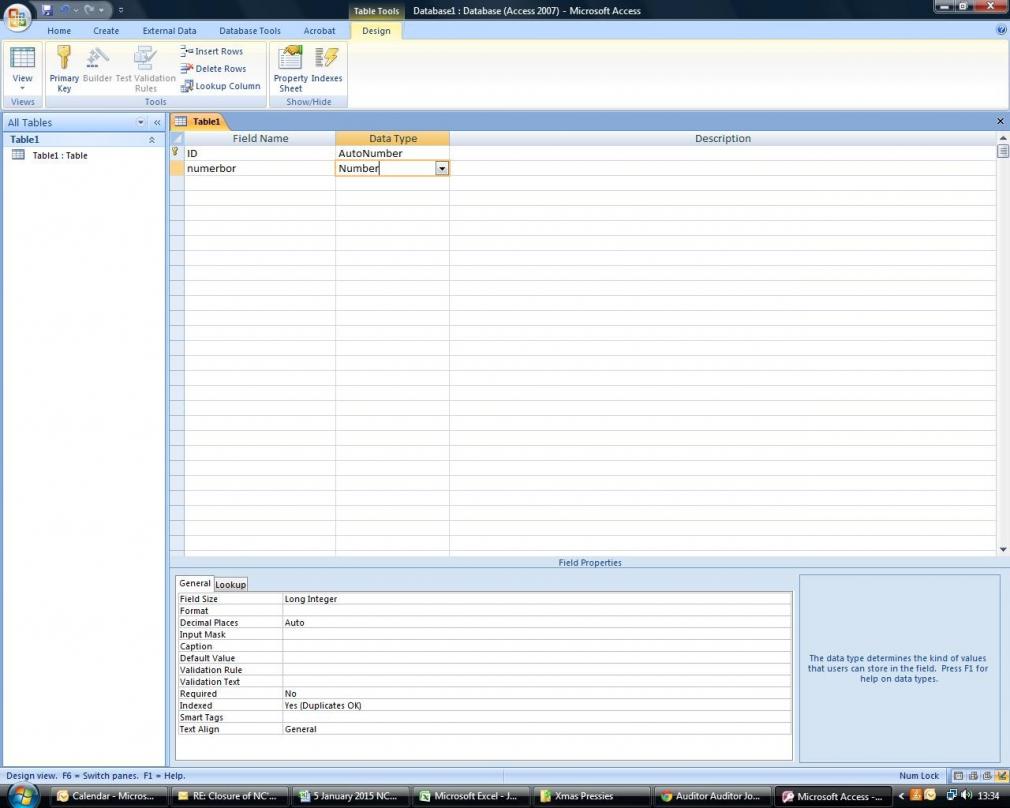
Task: Click the select-all corner of the design grid
Action: pyautogui.click(x=177, y=139)
